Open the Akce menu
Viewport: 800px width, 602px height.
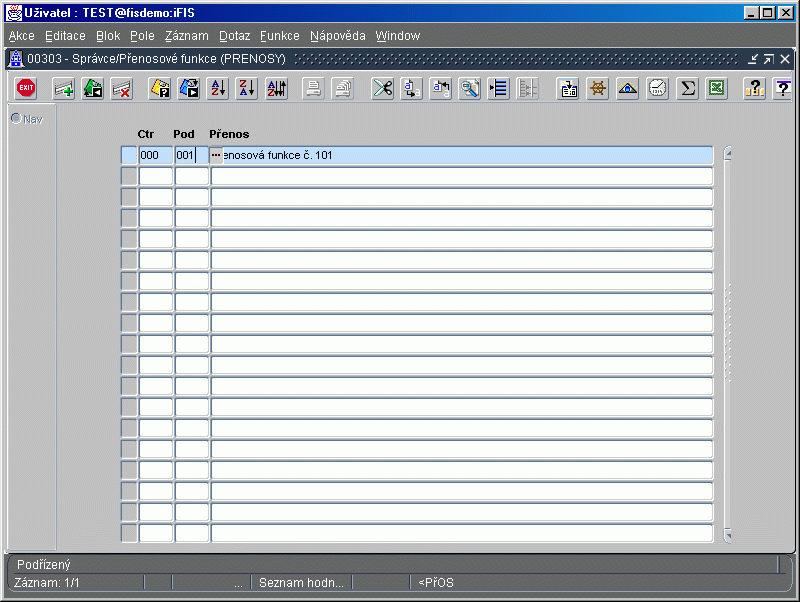(x=21, y=36)
